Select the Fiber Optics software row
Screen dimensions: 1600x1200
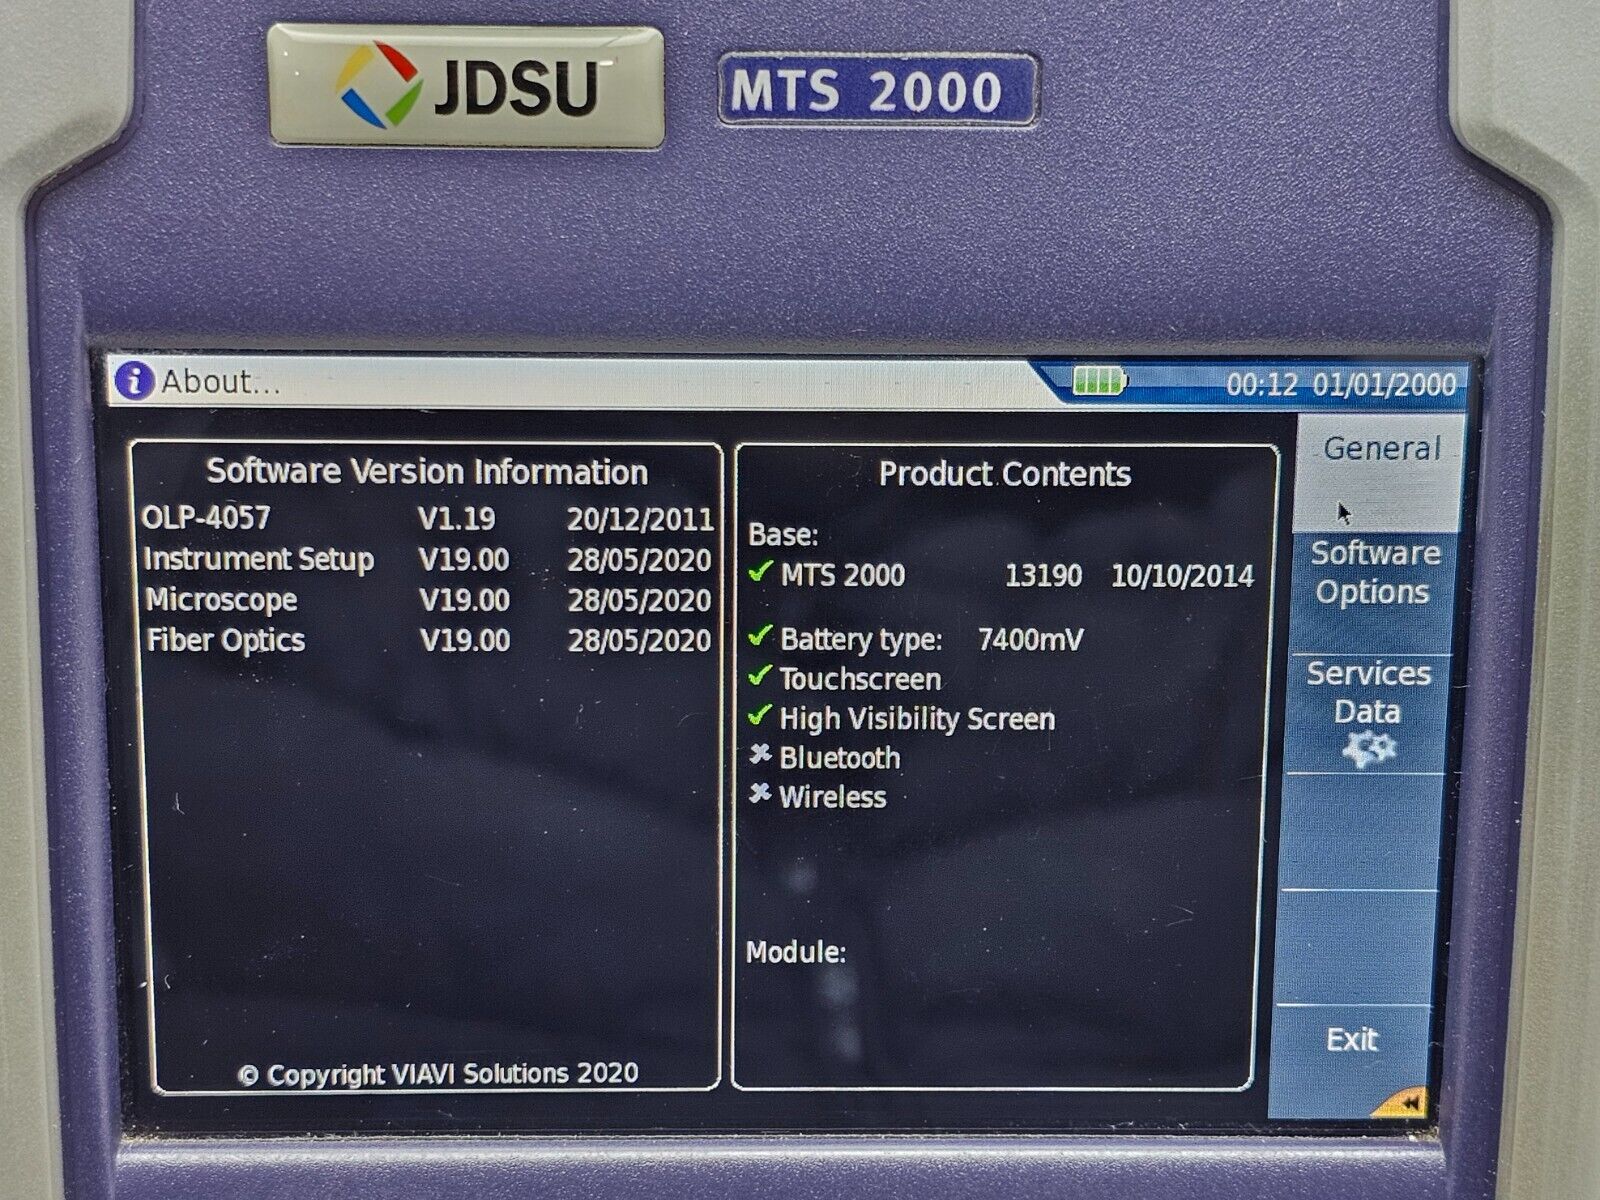[427, 640]
